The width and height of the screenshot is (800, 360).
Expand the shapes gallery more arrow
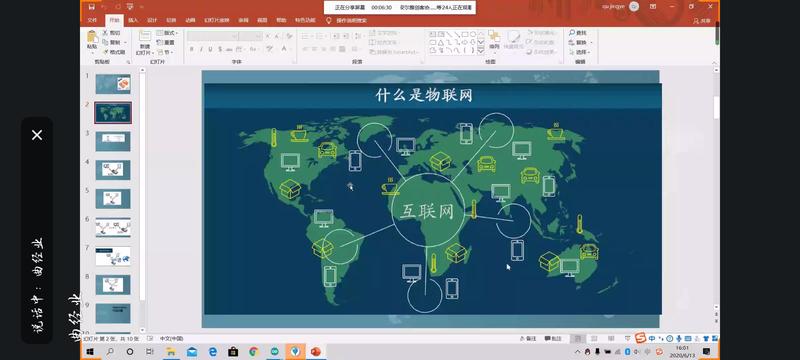pyautogui.click(x=481, y=50)
